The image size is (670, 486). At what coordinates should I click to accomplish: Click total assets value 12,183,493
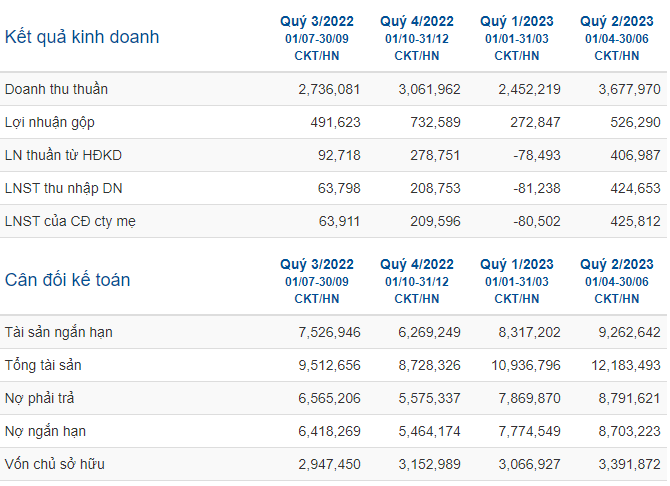(626, 365)
